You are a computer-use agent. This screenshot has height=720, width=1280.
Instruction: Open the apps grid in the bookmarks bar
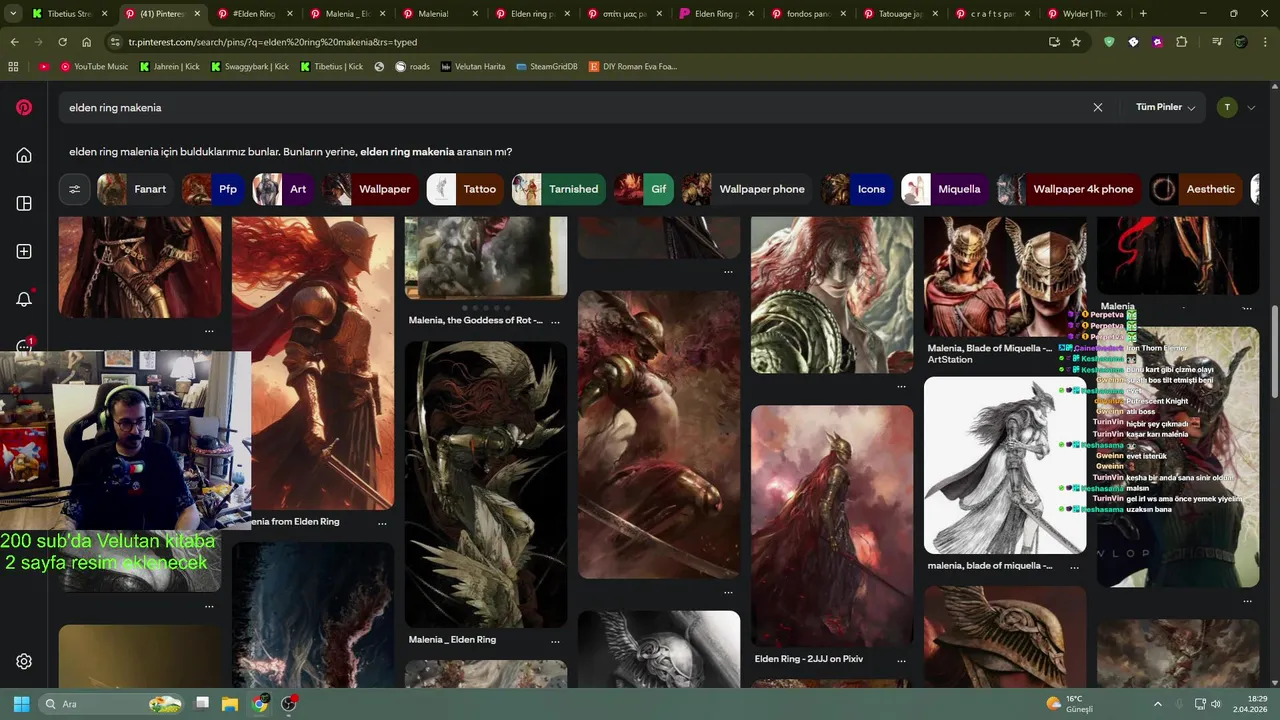[x=13, y=66]
